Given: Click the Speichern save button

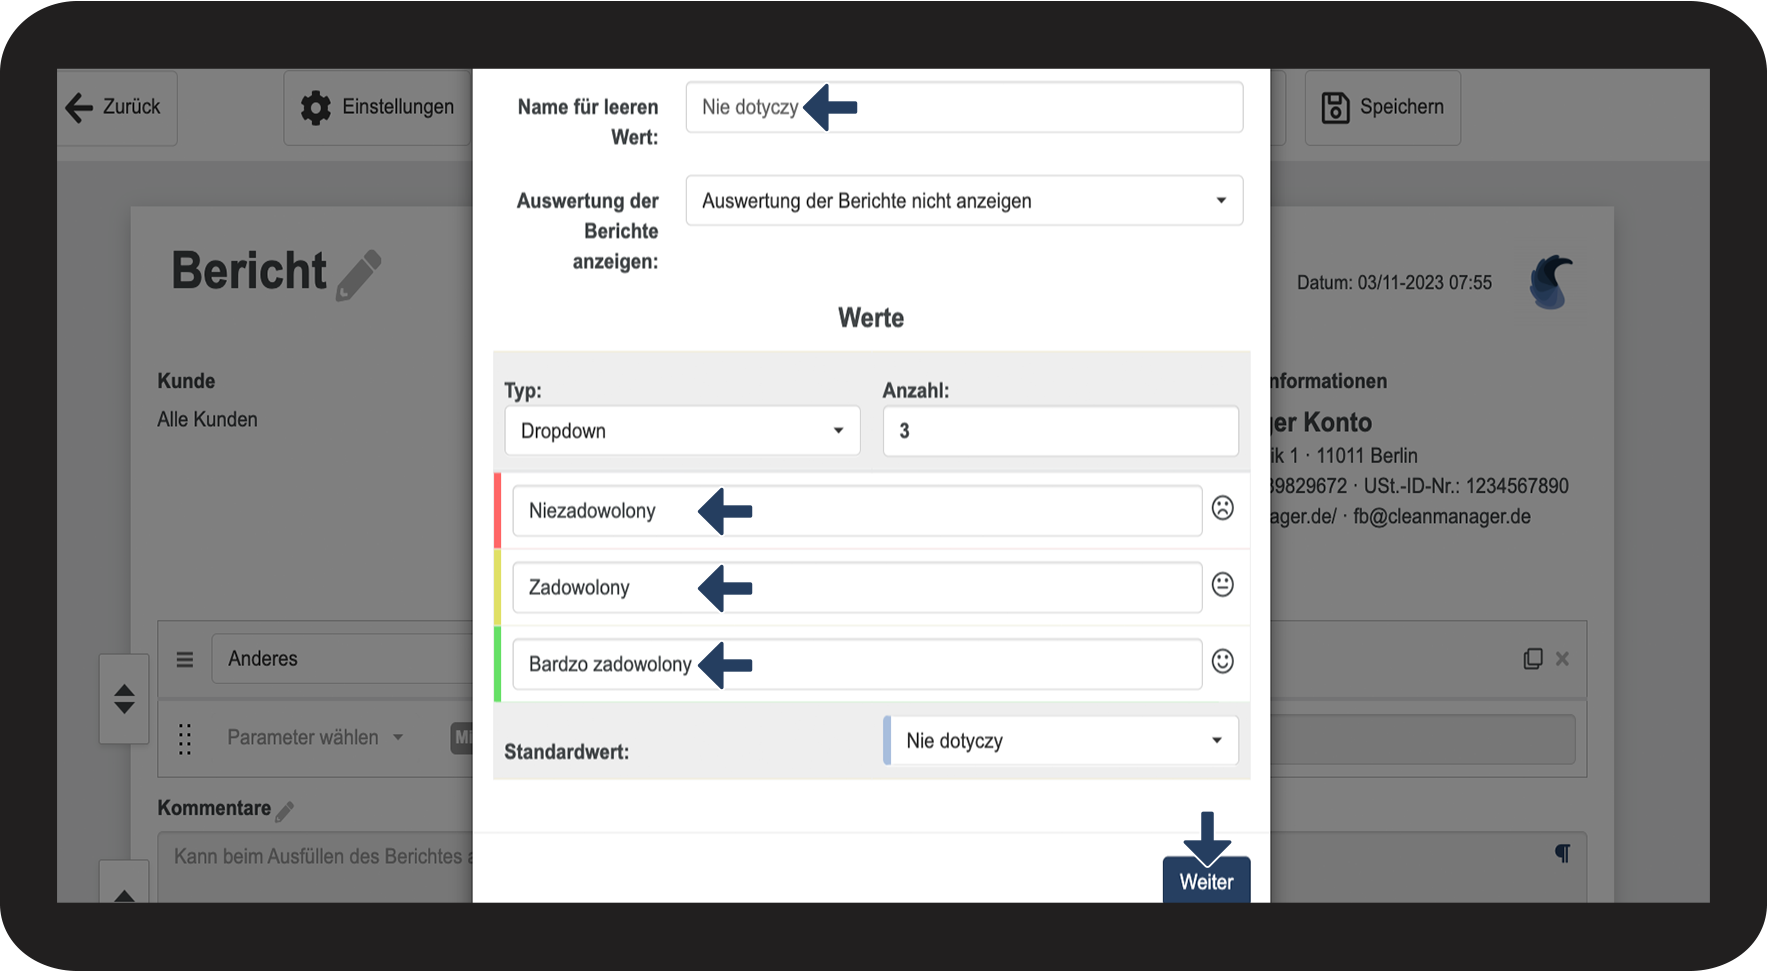Looking at the screenshot, I should [1382, 107].
